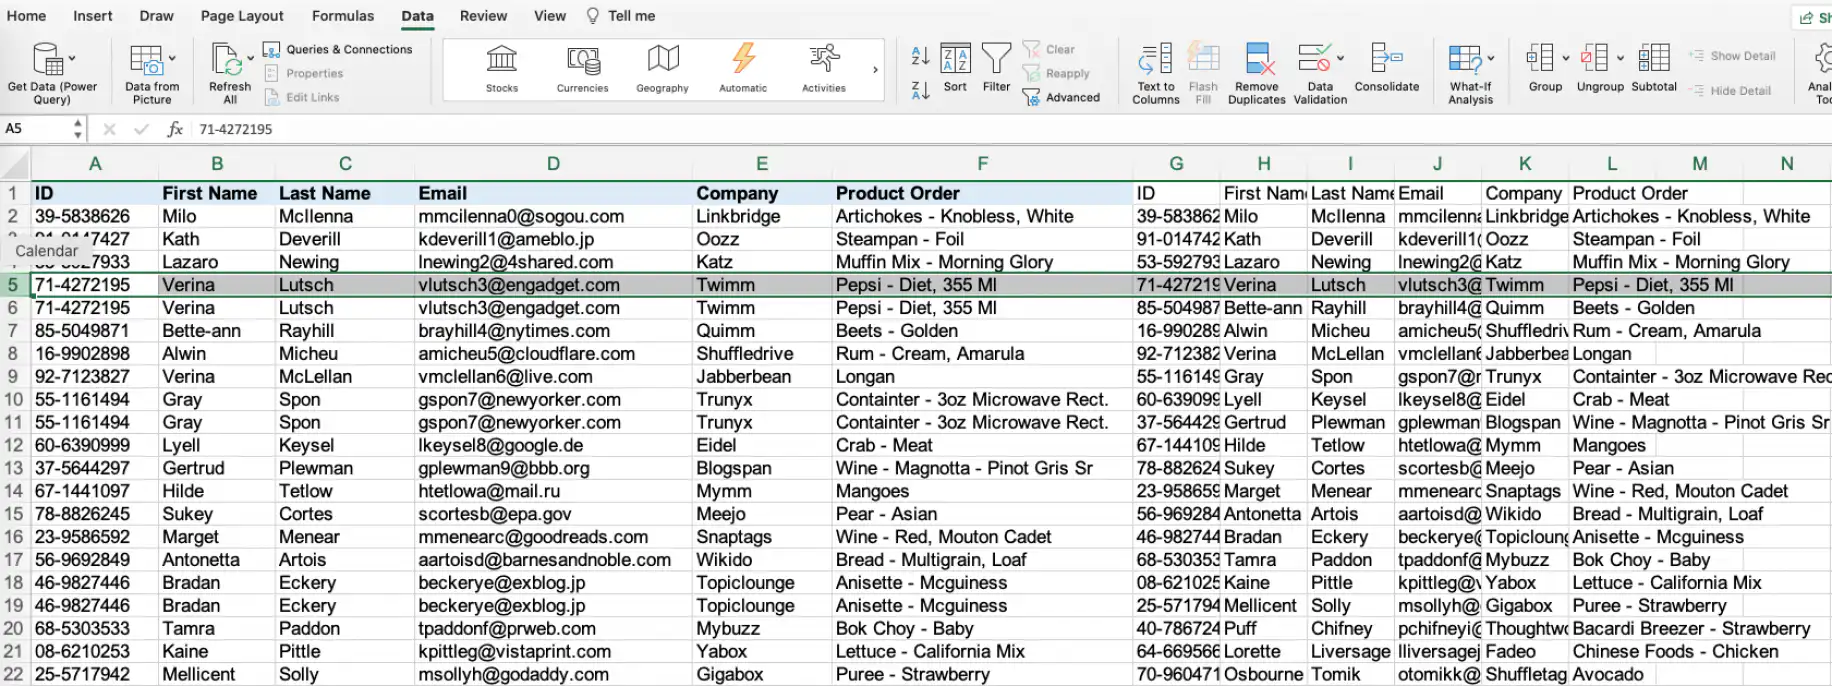Select the Currencies data type
The height and width of the screenshot is (686, 1832).
(583, 68)
